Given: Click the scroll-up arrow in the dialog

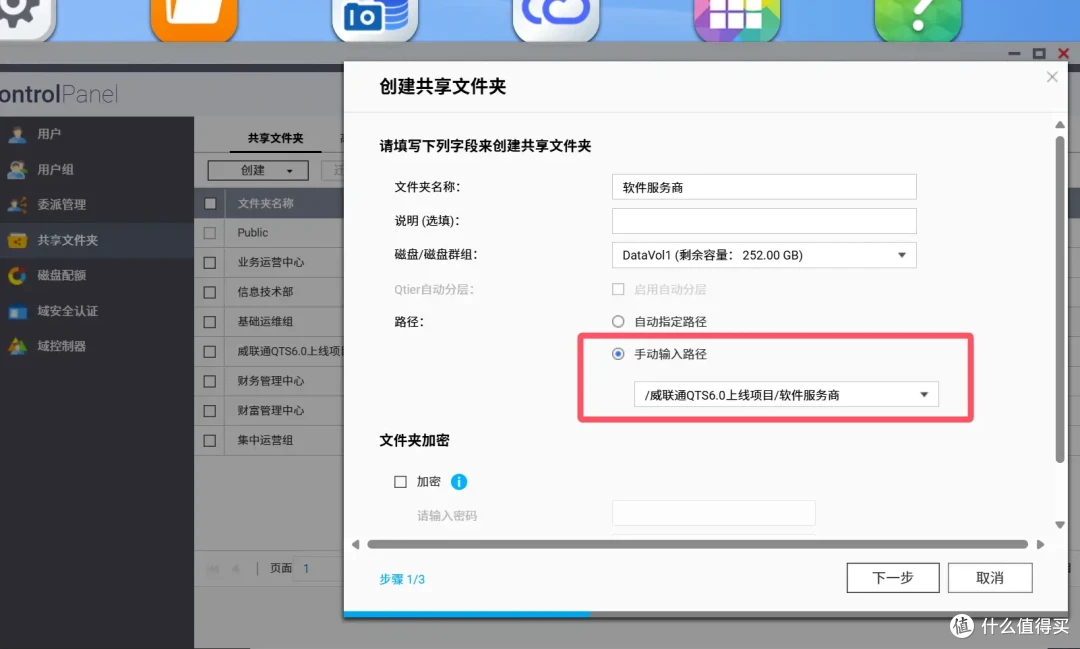Looking at the screenshot, I should click(1059, 125).
